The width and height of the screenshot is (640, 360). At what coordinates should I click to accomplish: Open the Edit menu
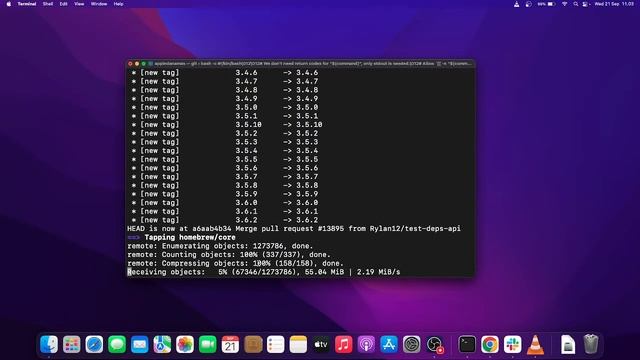(63, 4)
